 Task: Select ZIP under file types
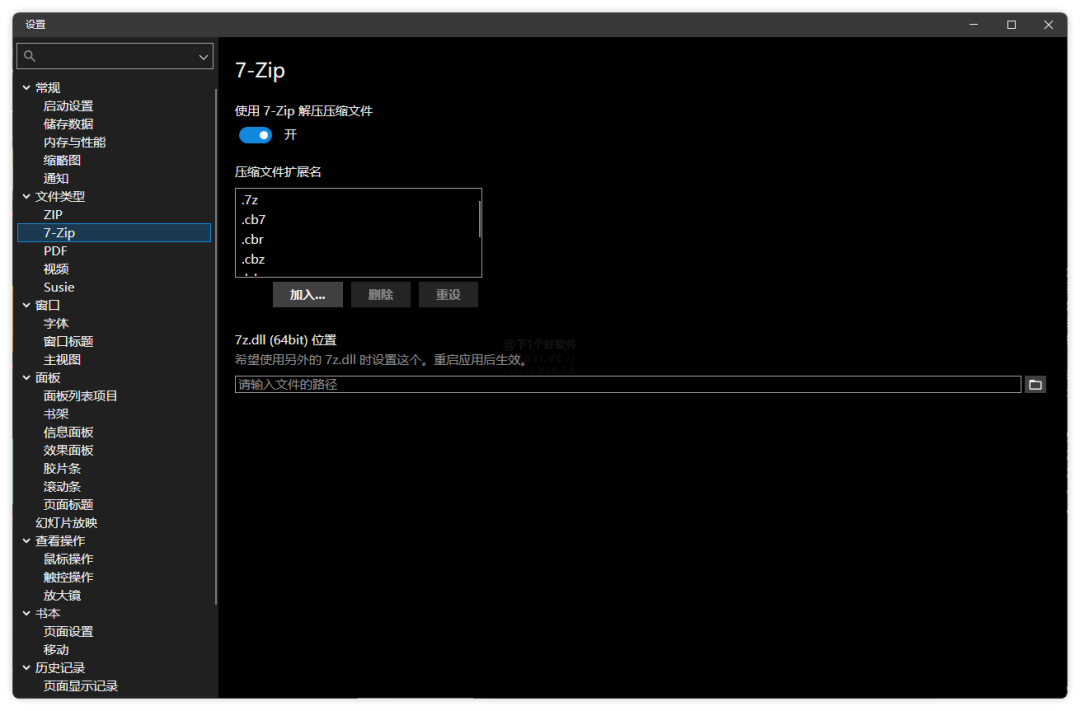coord(53,215)
